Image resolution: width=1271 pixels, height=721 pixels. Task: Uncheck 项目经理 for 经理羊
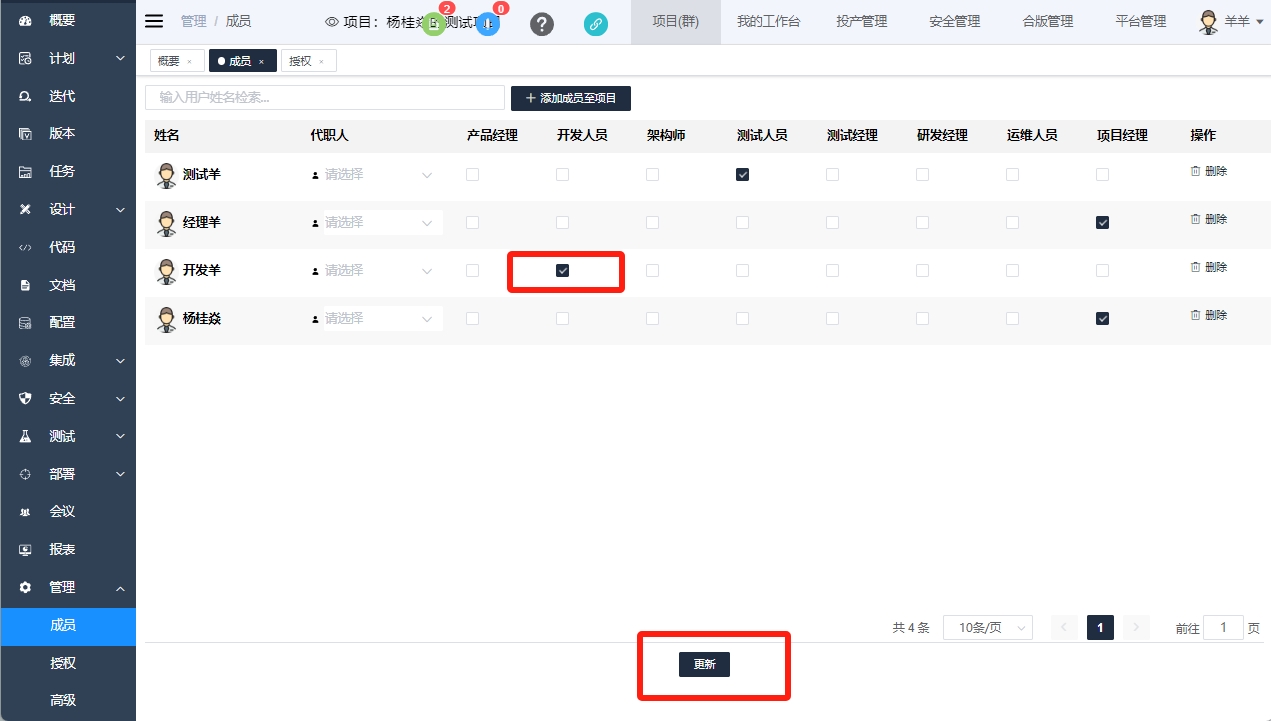coord(1102,223)
